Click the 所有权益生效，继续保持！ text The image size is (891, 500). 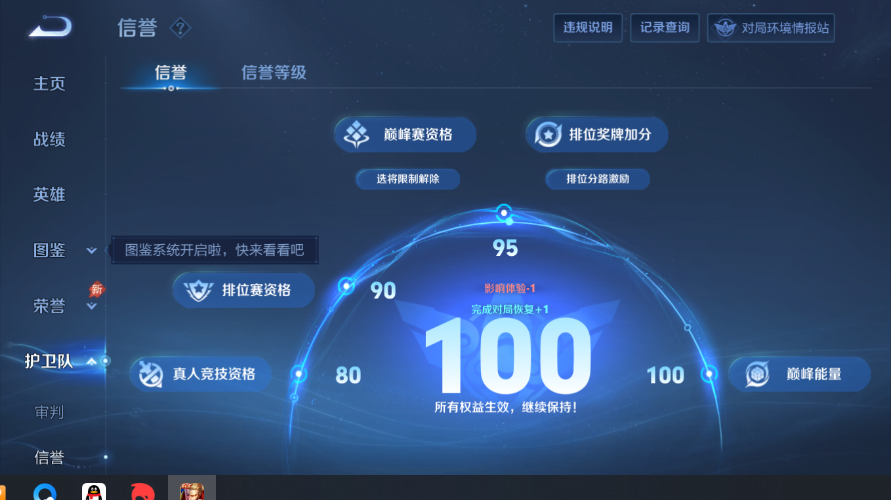click(506, 407)
